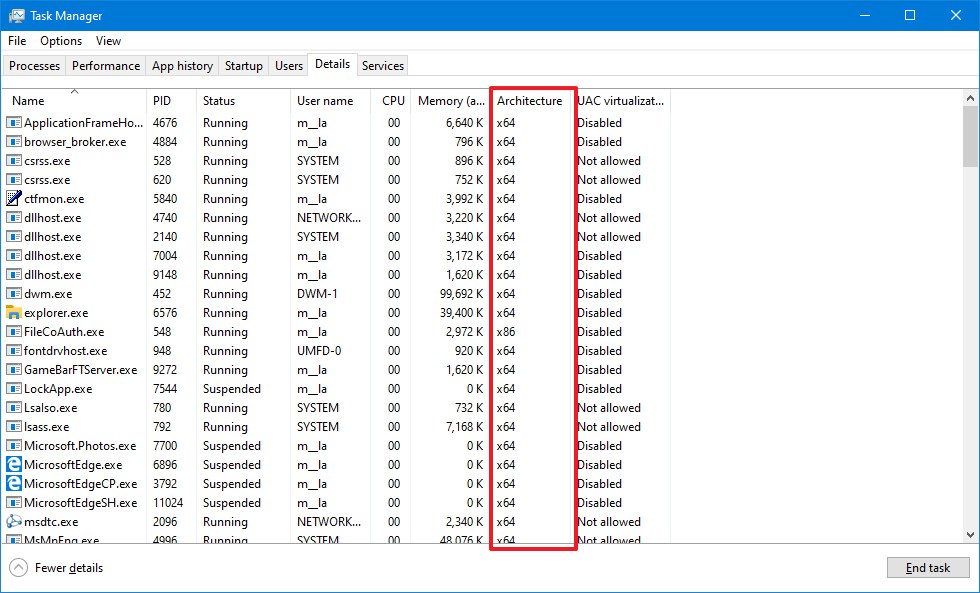Click the explorer.exe folder icon
Screen dimensions: 980x593
click(x=14, y=312)
